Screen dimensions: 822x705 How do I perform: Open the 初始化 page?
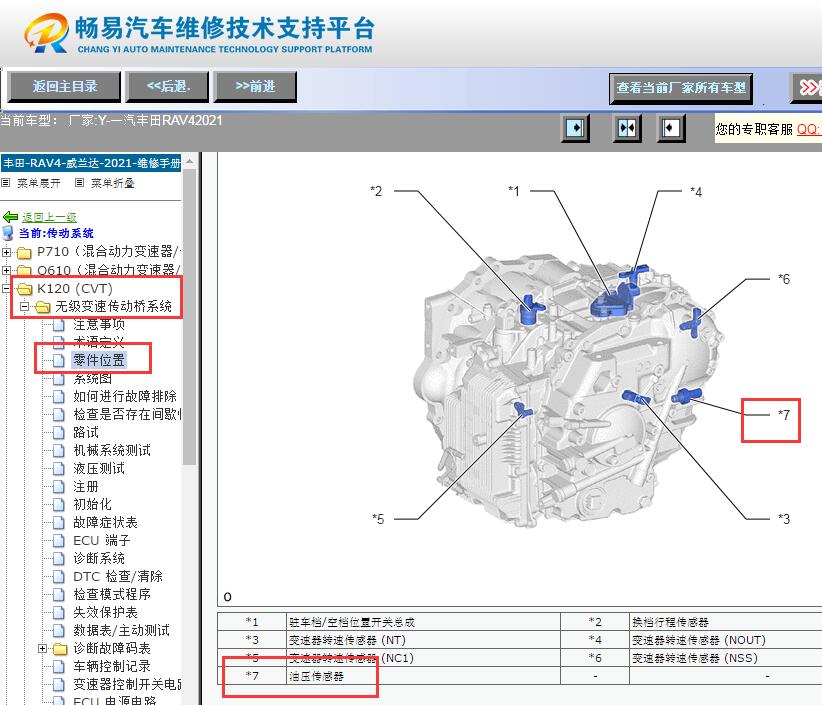pyautogui.click(x=92, y=504)
